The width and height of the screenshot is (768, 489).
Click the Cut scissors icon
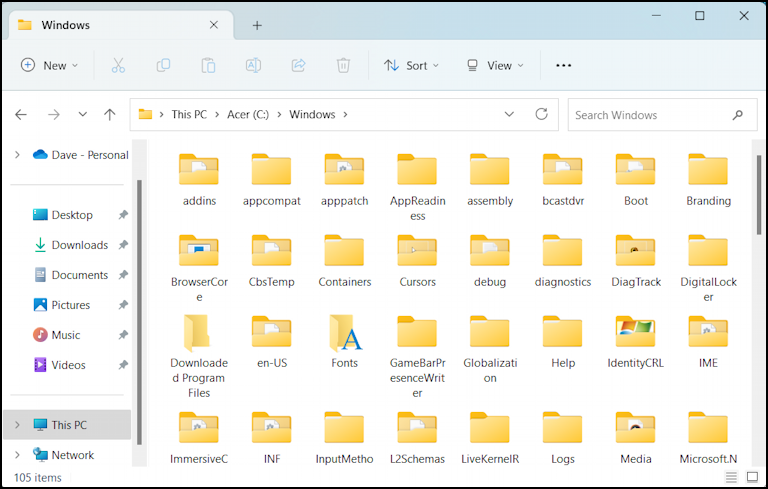(118, 65)
